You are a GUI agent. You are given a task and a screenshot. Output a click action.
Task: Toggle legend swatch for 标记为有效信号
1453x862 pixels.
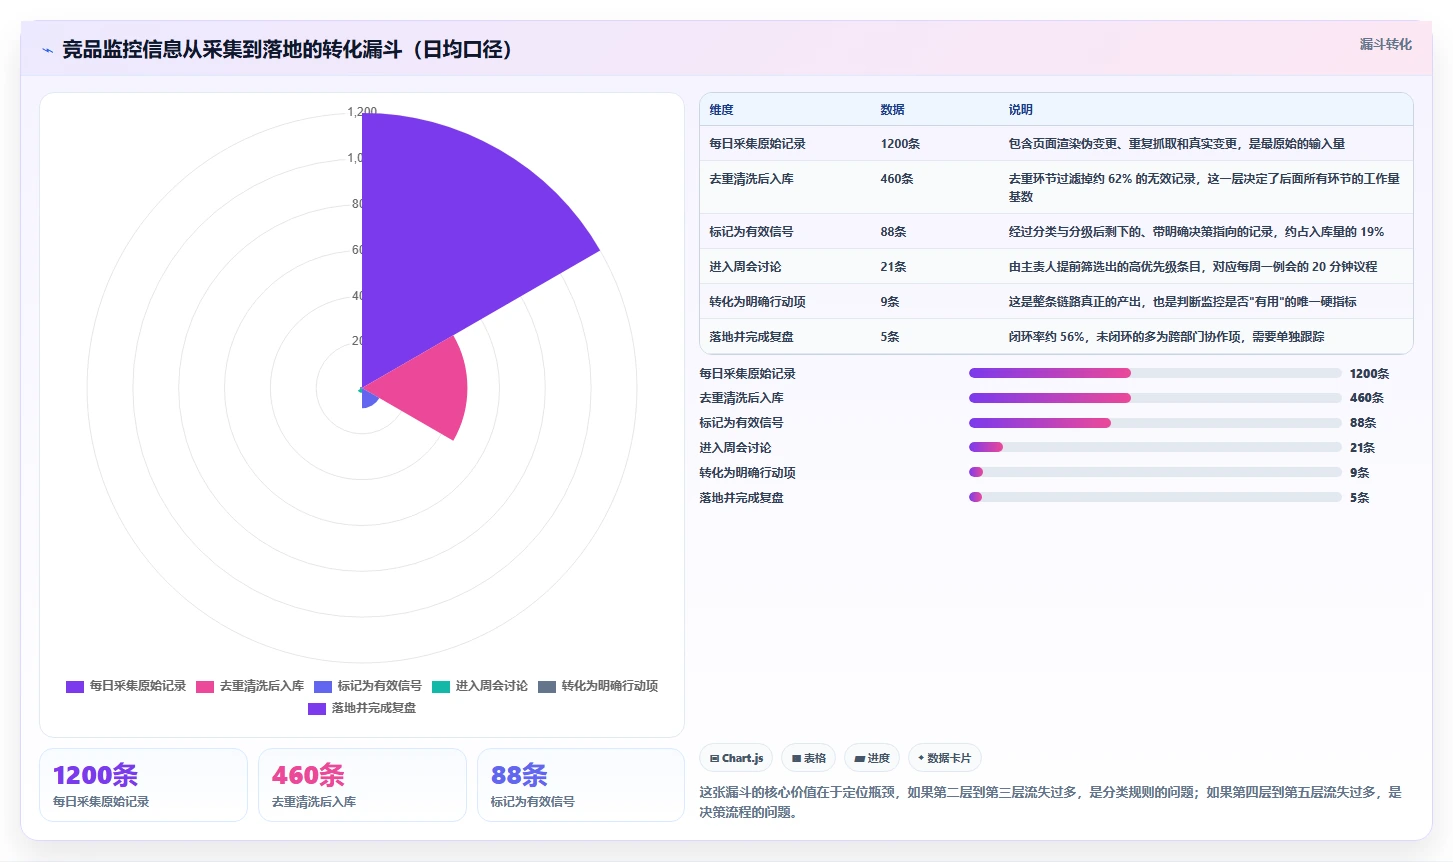tap(323, 687)
